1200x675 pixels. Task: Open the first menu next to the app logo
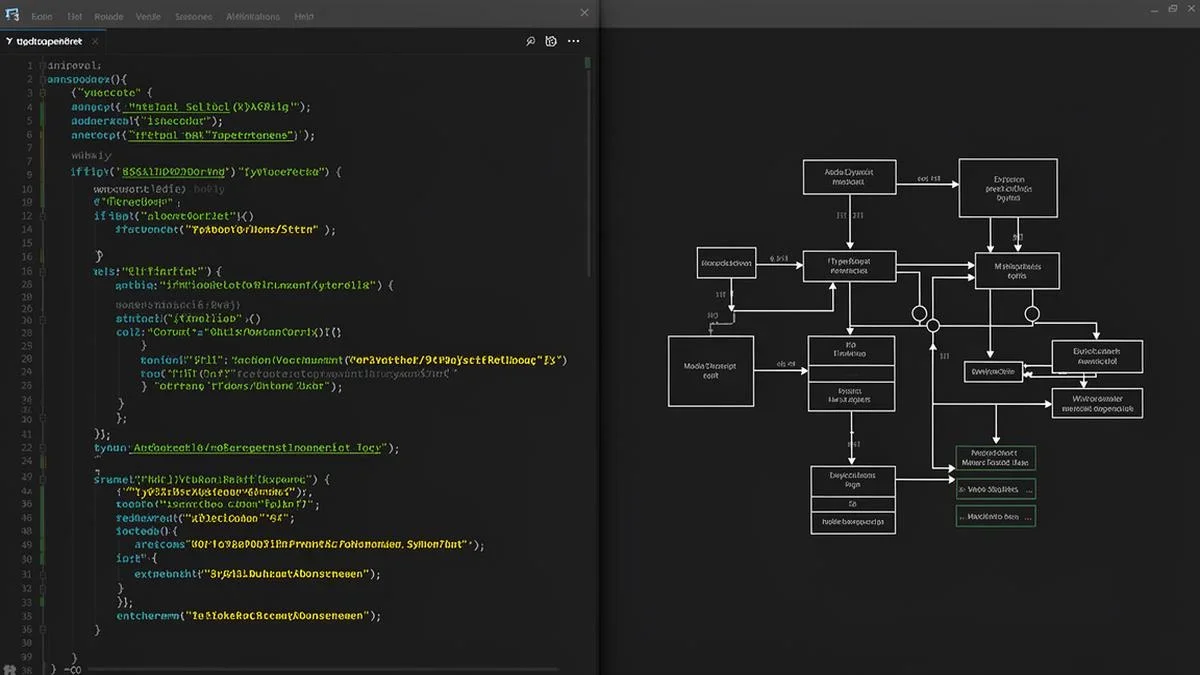coord(41,17)
